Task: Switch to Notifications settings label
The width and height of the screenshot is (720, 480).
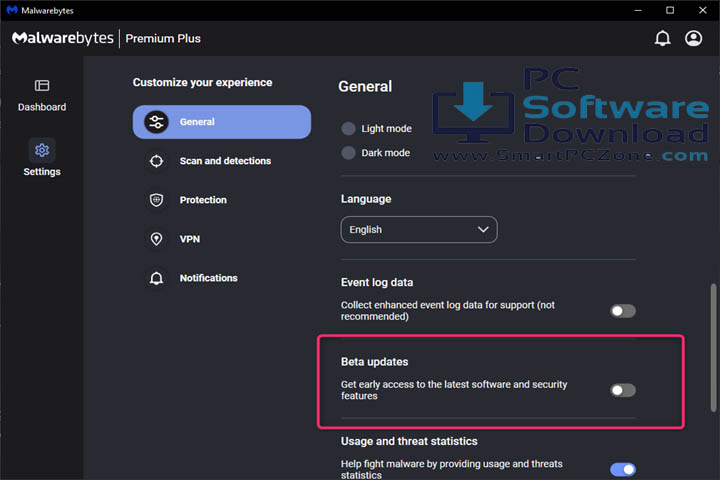Action: (208, 278)
